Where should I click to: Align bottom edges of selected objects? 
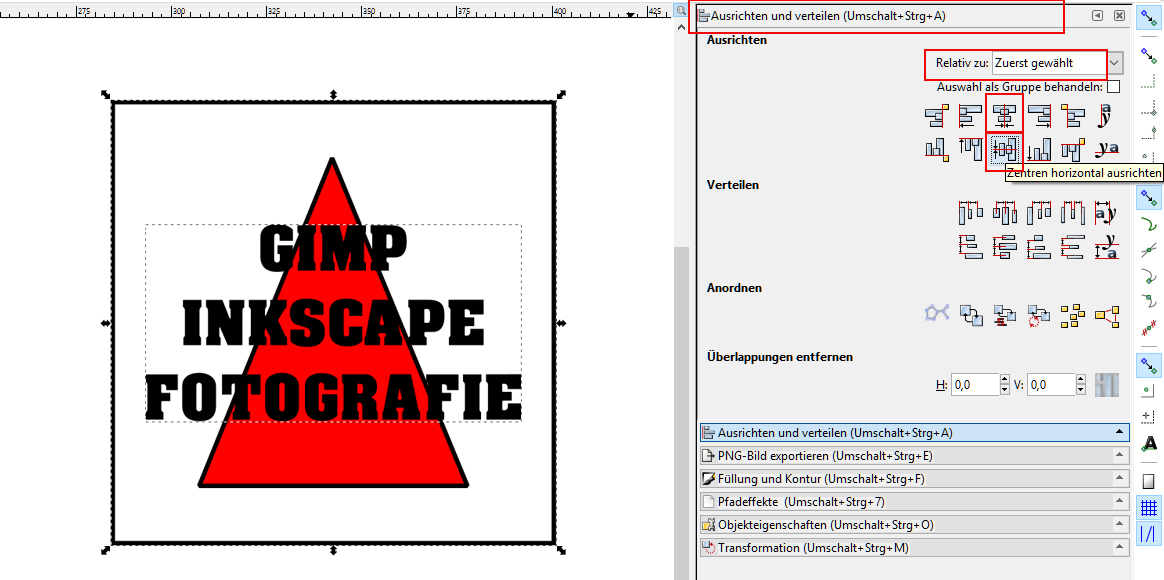click(x=1039, y=150)
